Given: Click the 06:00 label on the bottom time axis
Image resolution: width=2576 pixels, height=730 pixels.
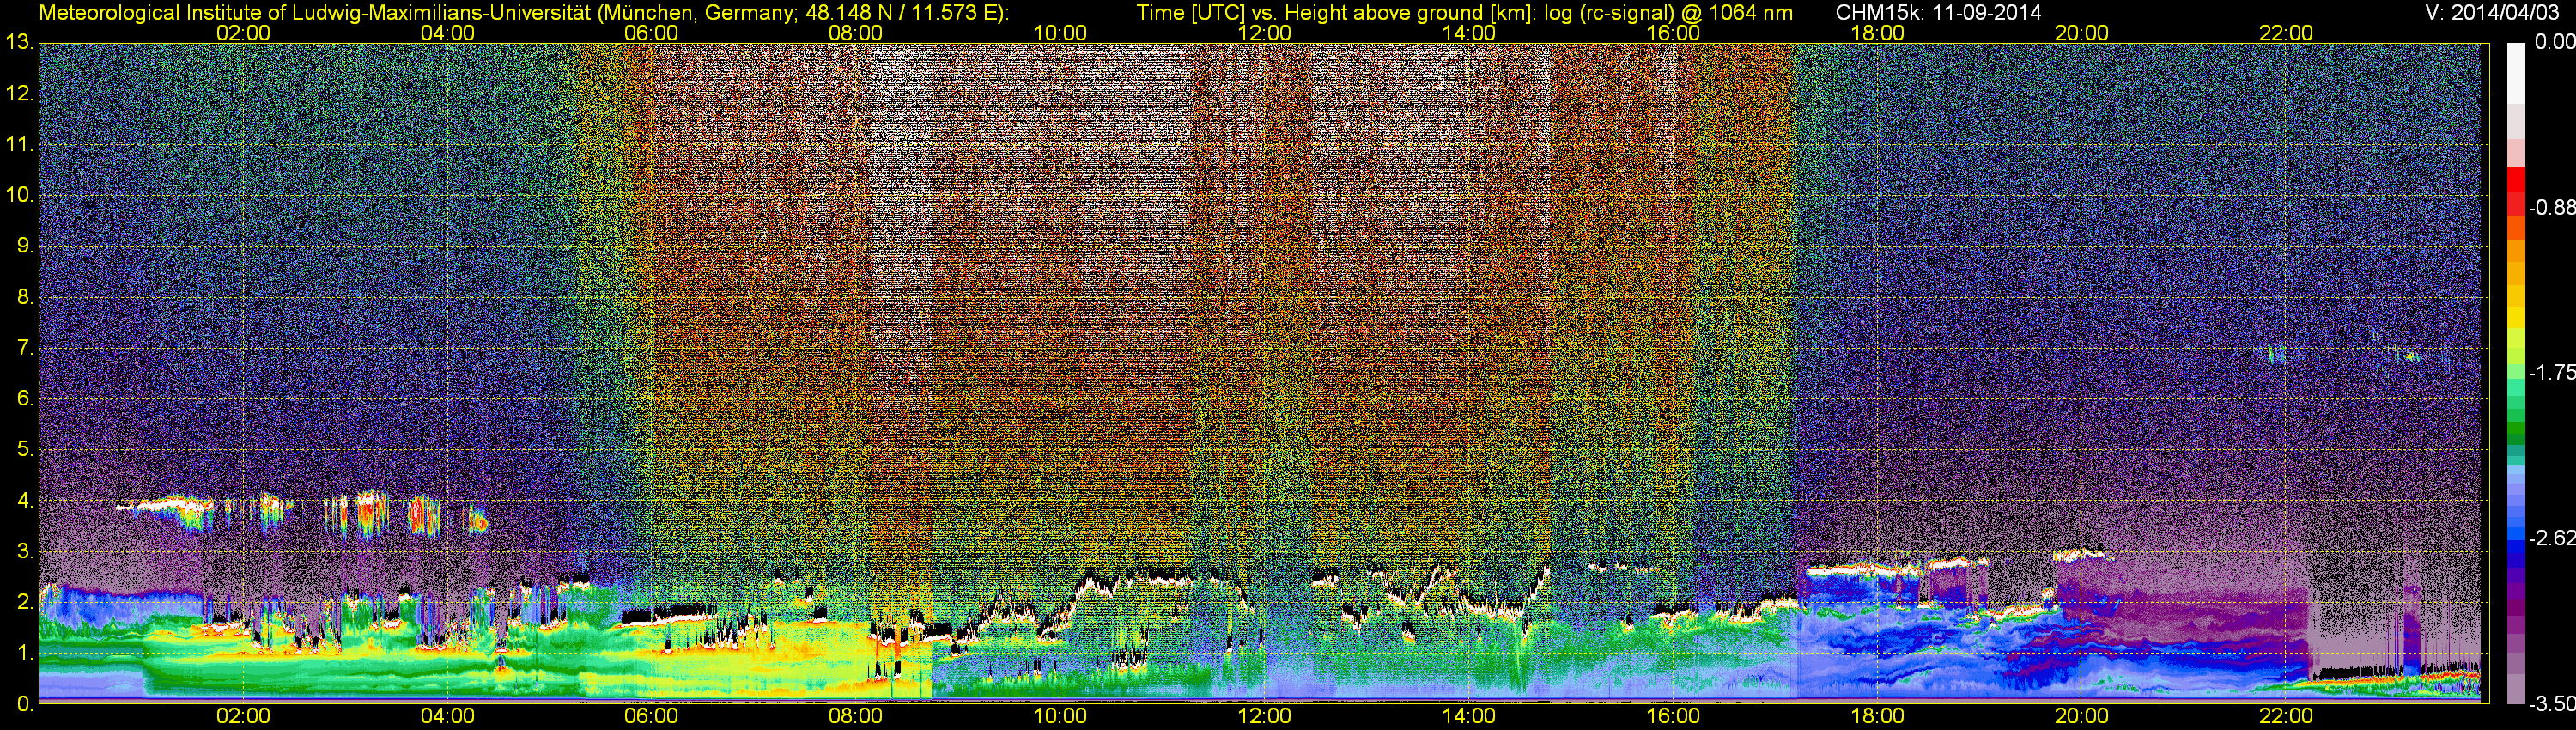Looking at the screenshot, I should (x=651, y=716).
